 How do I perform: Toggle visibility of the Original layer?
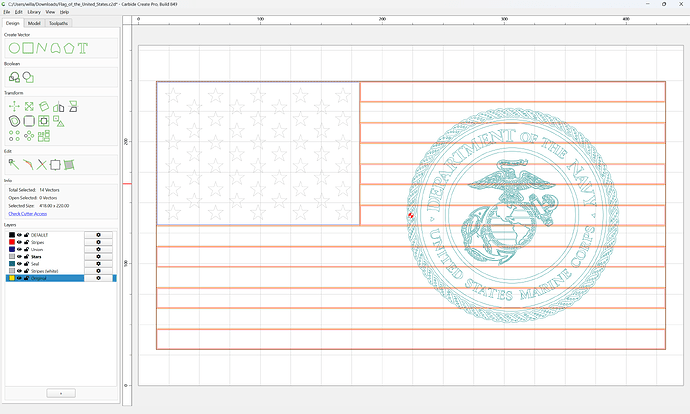[x=19, y=278]
